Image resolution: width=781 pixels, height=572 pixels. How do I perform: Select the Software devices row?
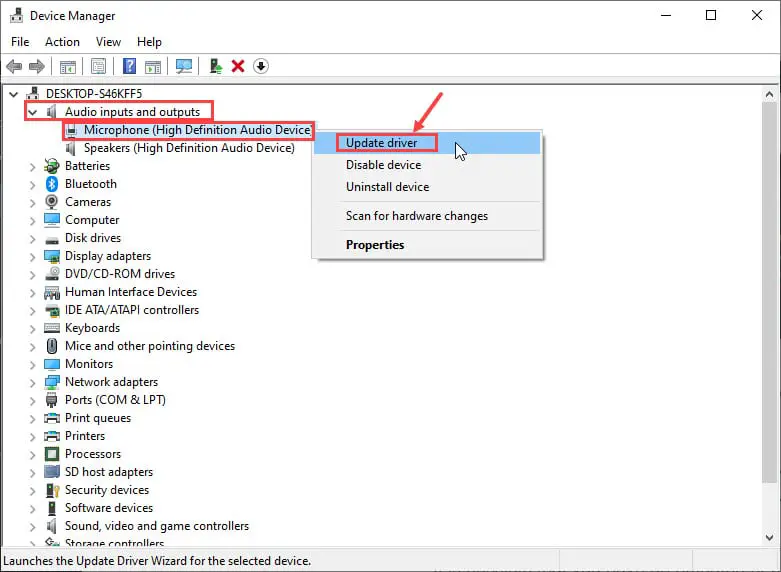point(109,508)
